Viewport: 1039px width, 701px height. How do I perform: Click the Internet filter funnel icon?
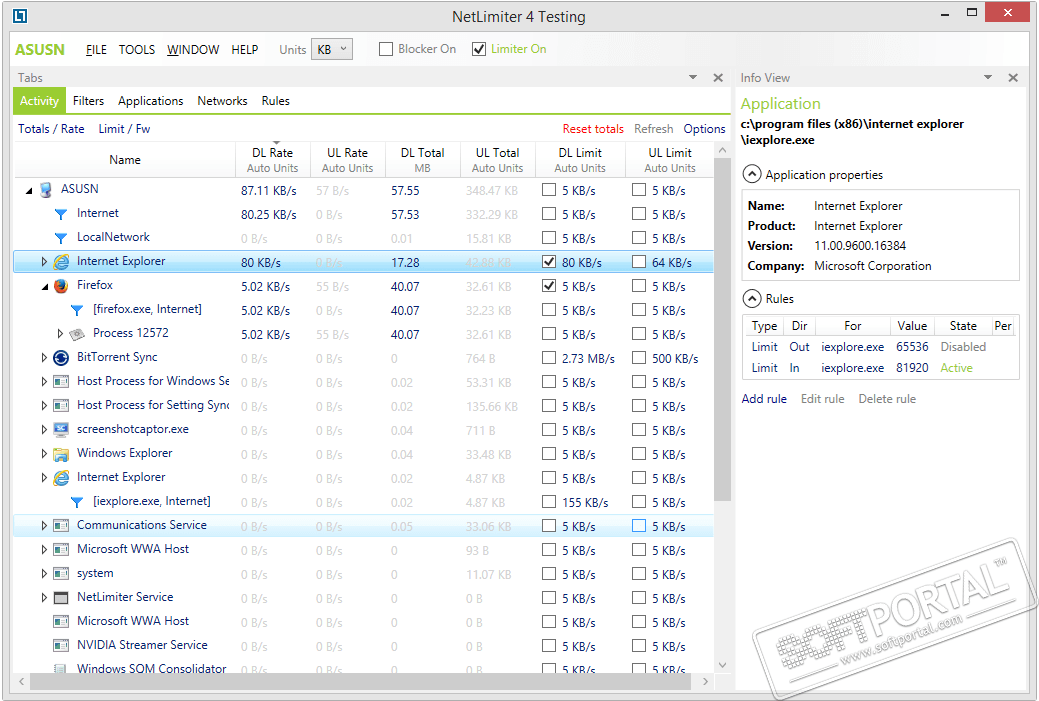pyautogui.click(x=61, y=214)
